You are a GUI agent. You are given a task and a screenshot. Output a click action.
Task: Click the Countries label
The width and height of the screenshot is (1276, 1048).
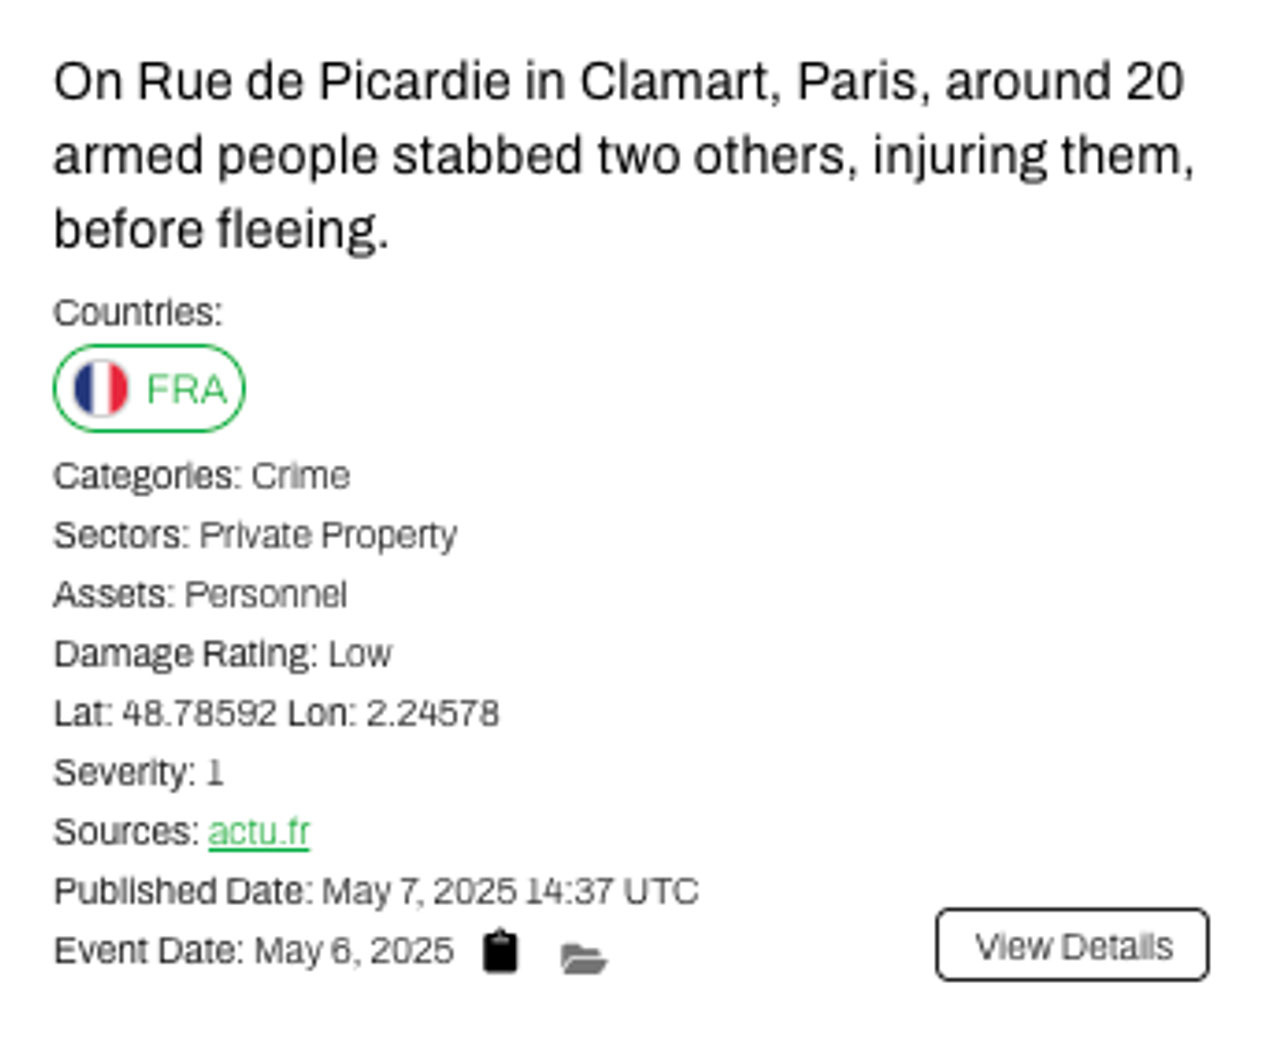(138, 313)
